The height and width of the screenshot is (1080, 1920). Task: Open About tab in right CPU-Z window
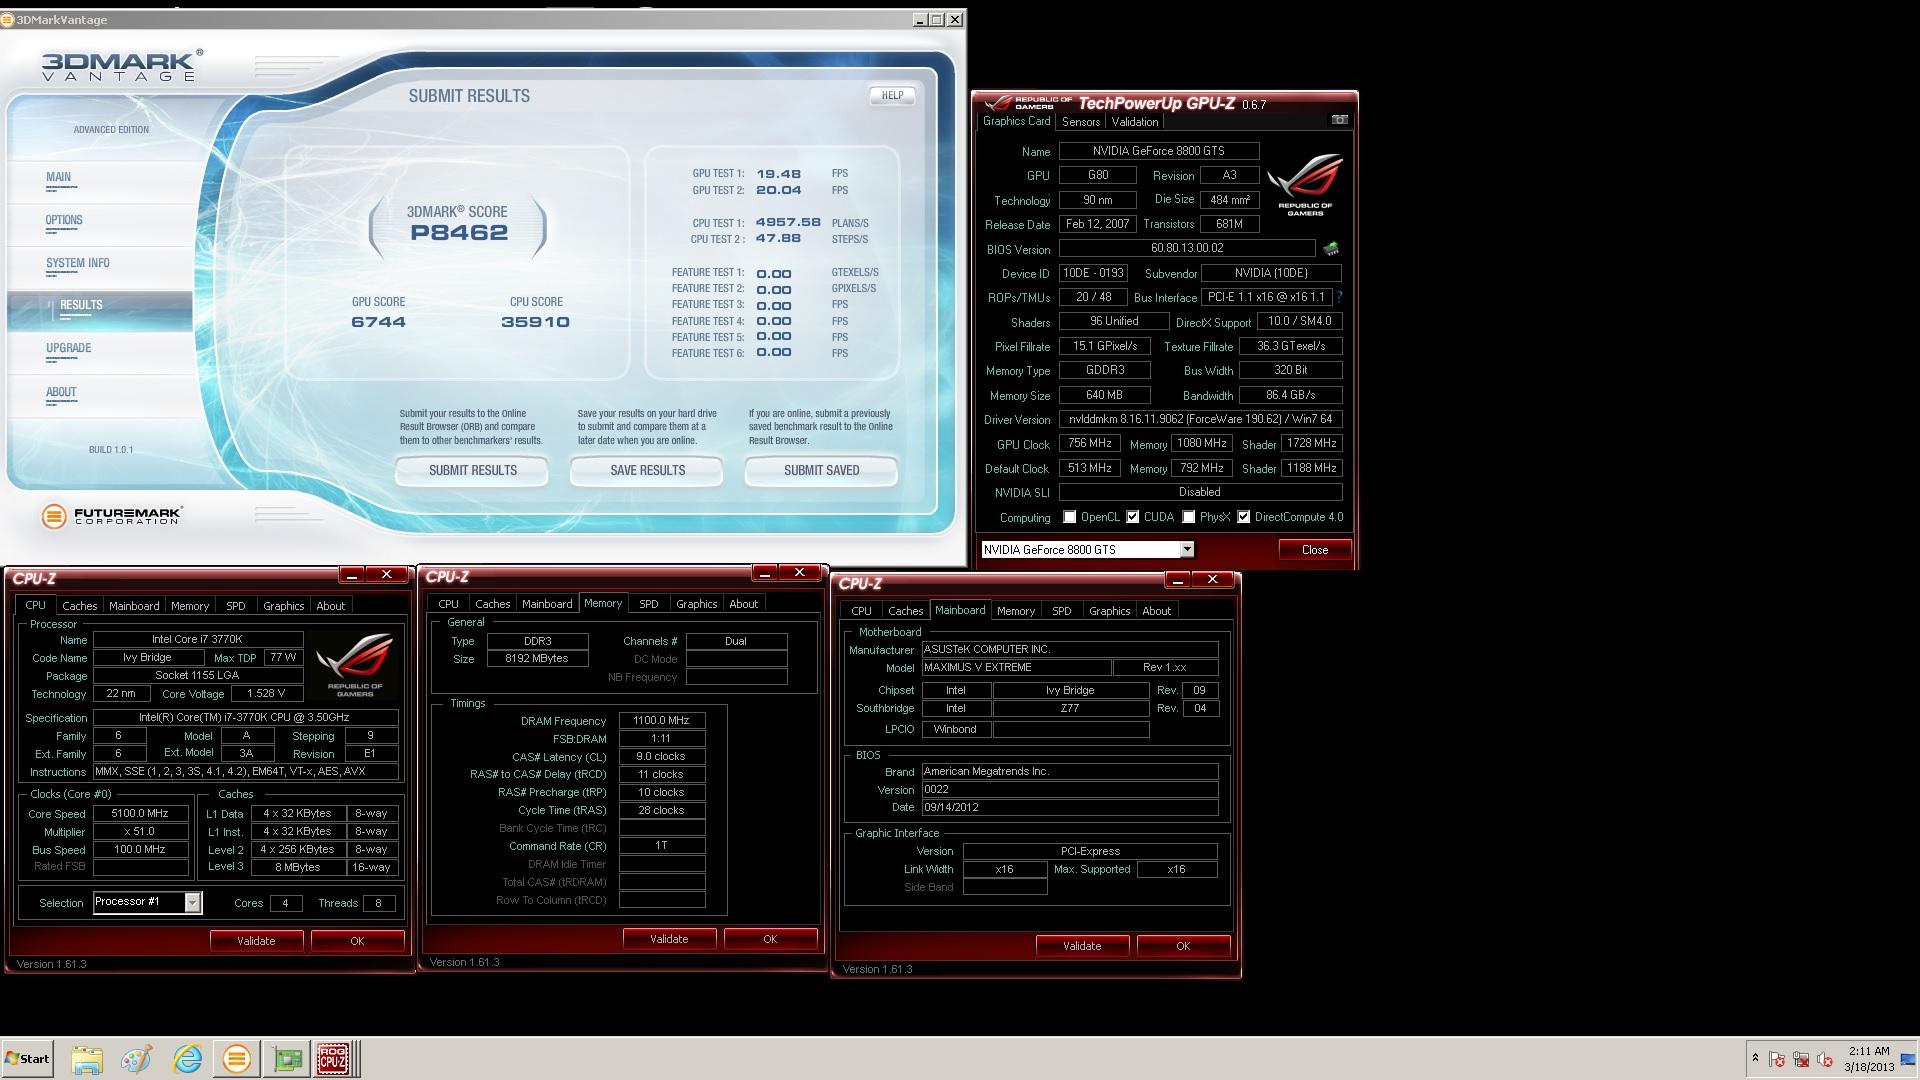coord(1156,611)
